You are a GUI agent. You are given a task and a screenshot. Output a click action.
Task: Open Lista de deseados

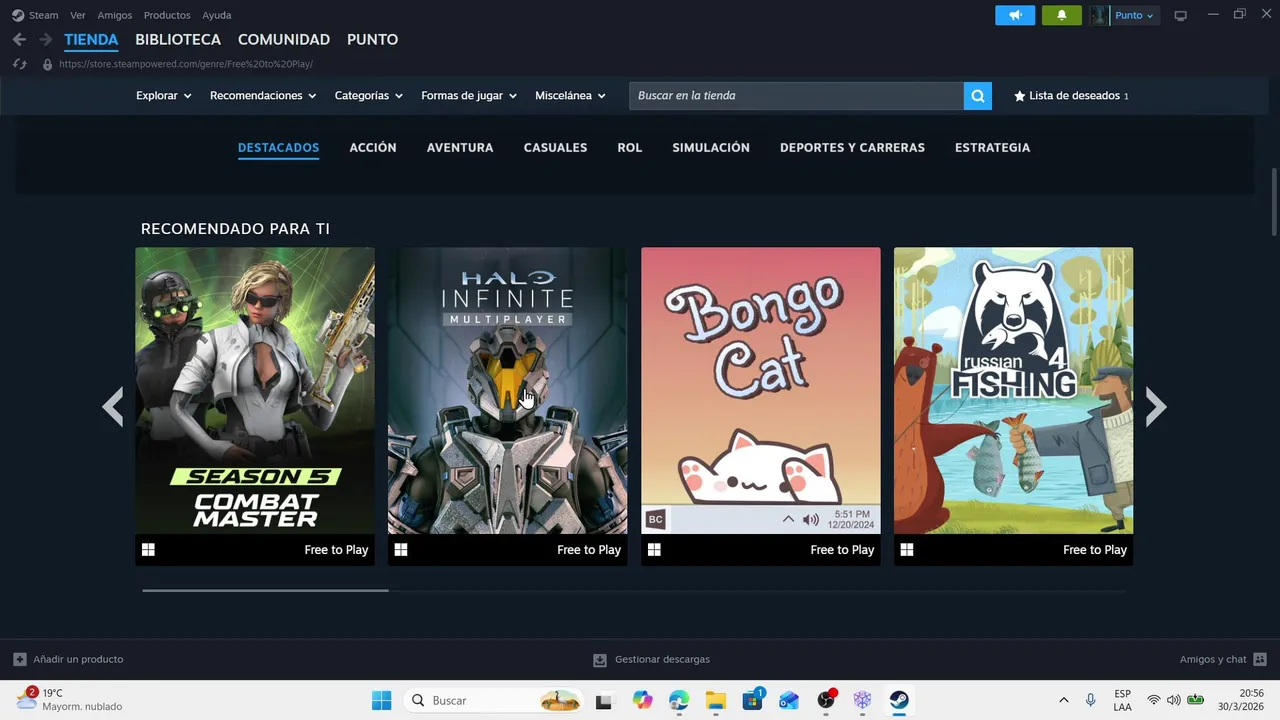(x=1071, y=96)
